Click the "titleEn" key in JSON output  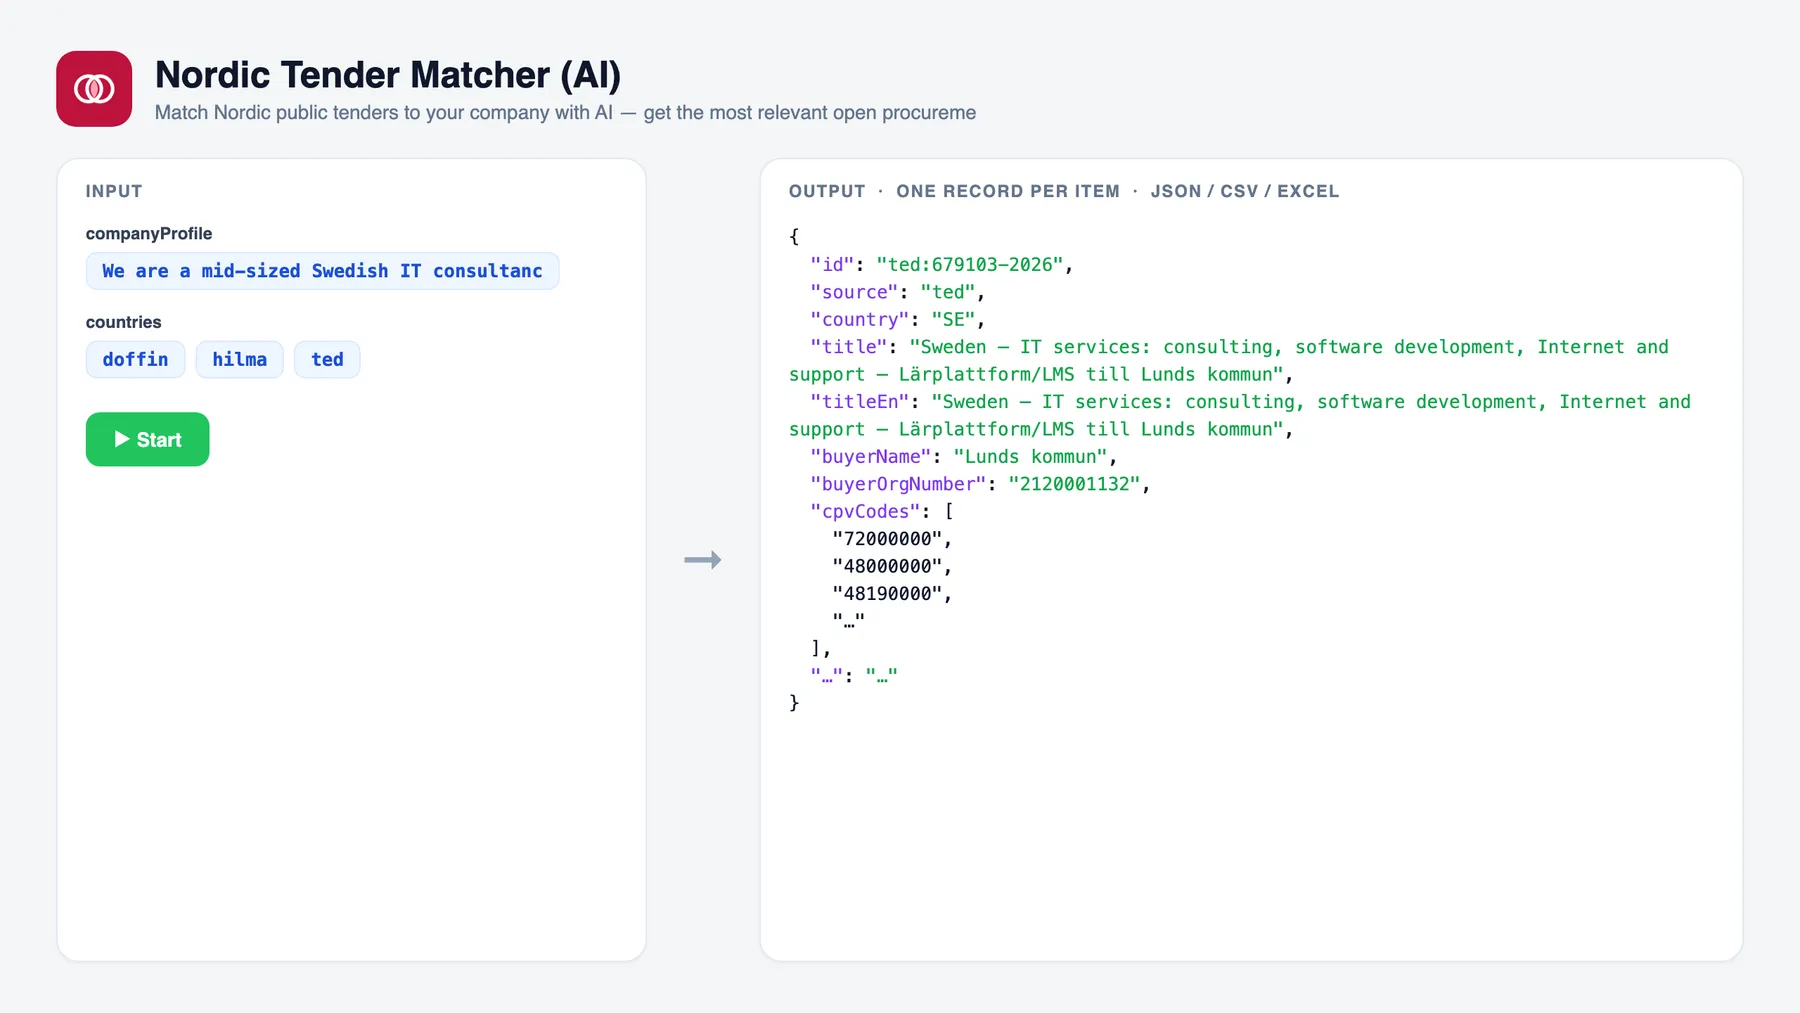860,402
